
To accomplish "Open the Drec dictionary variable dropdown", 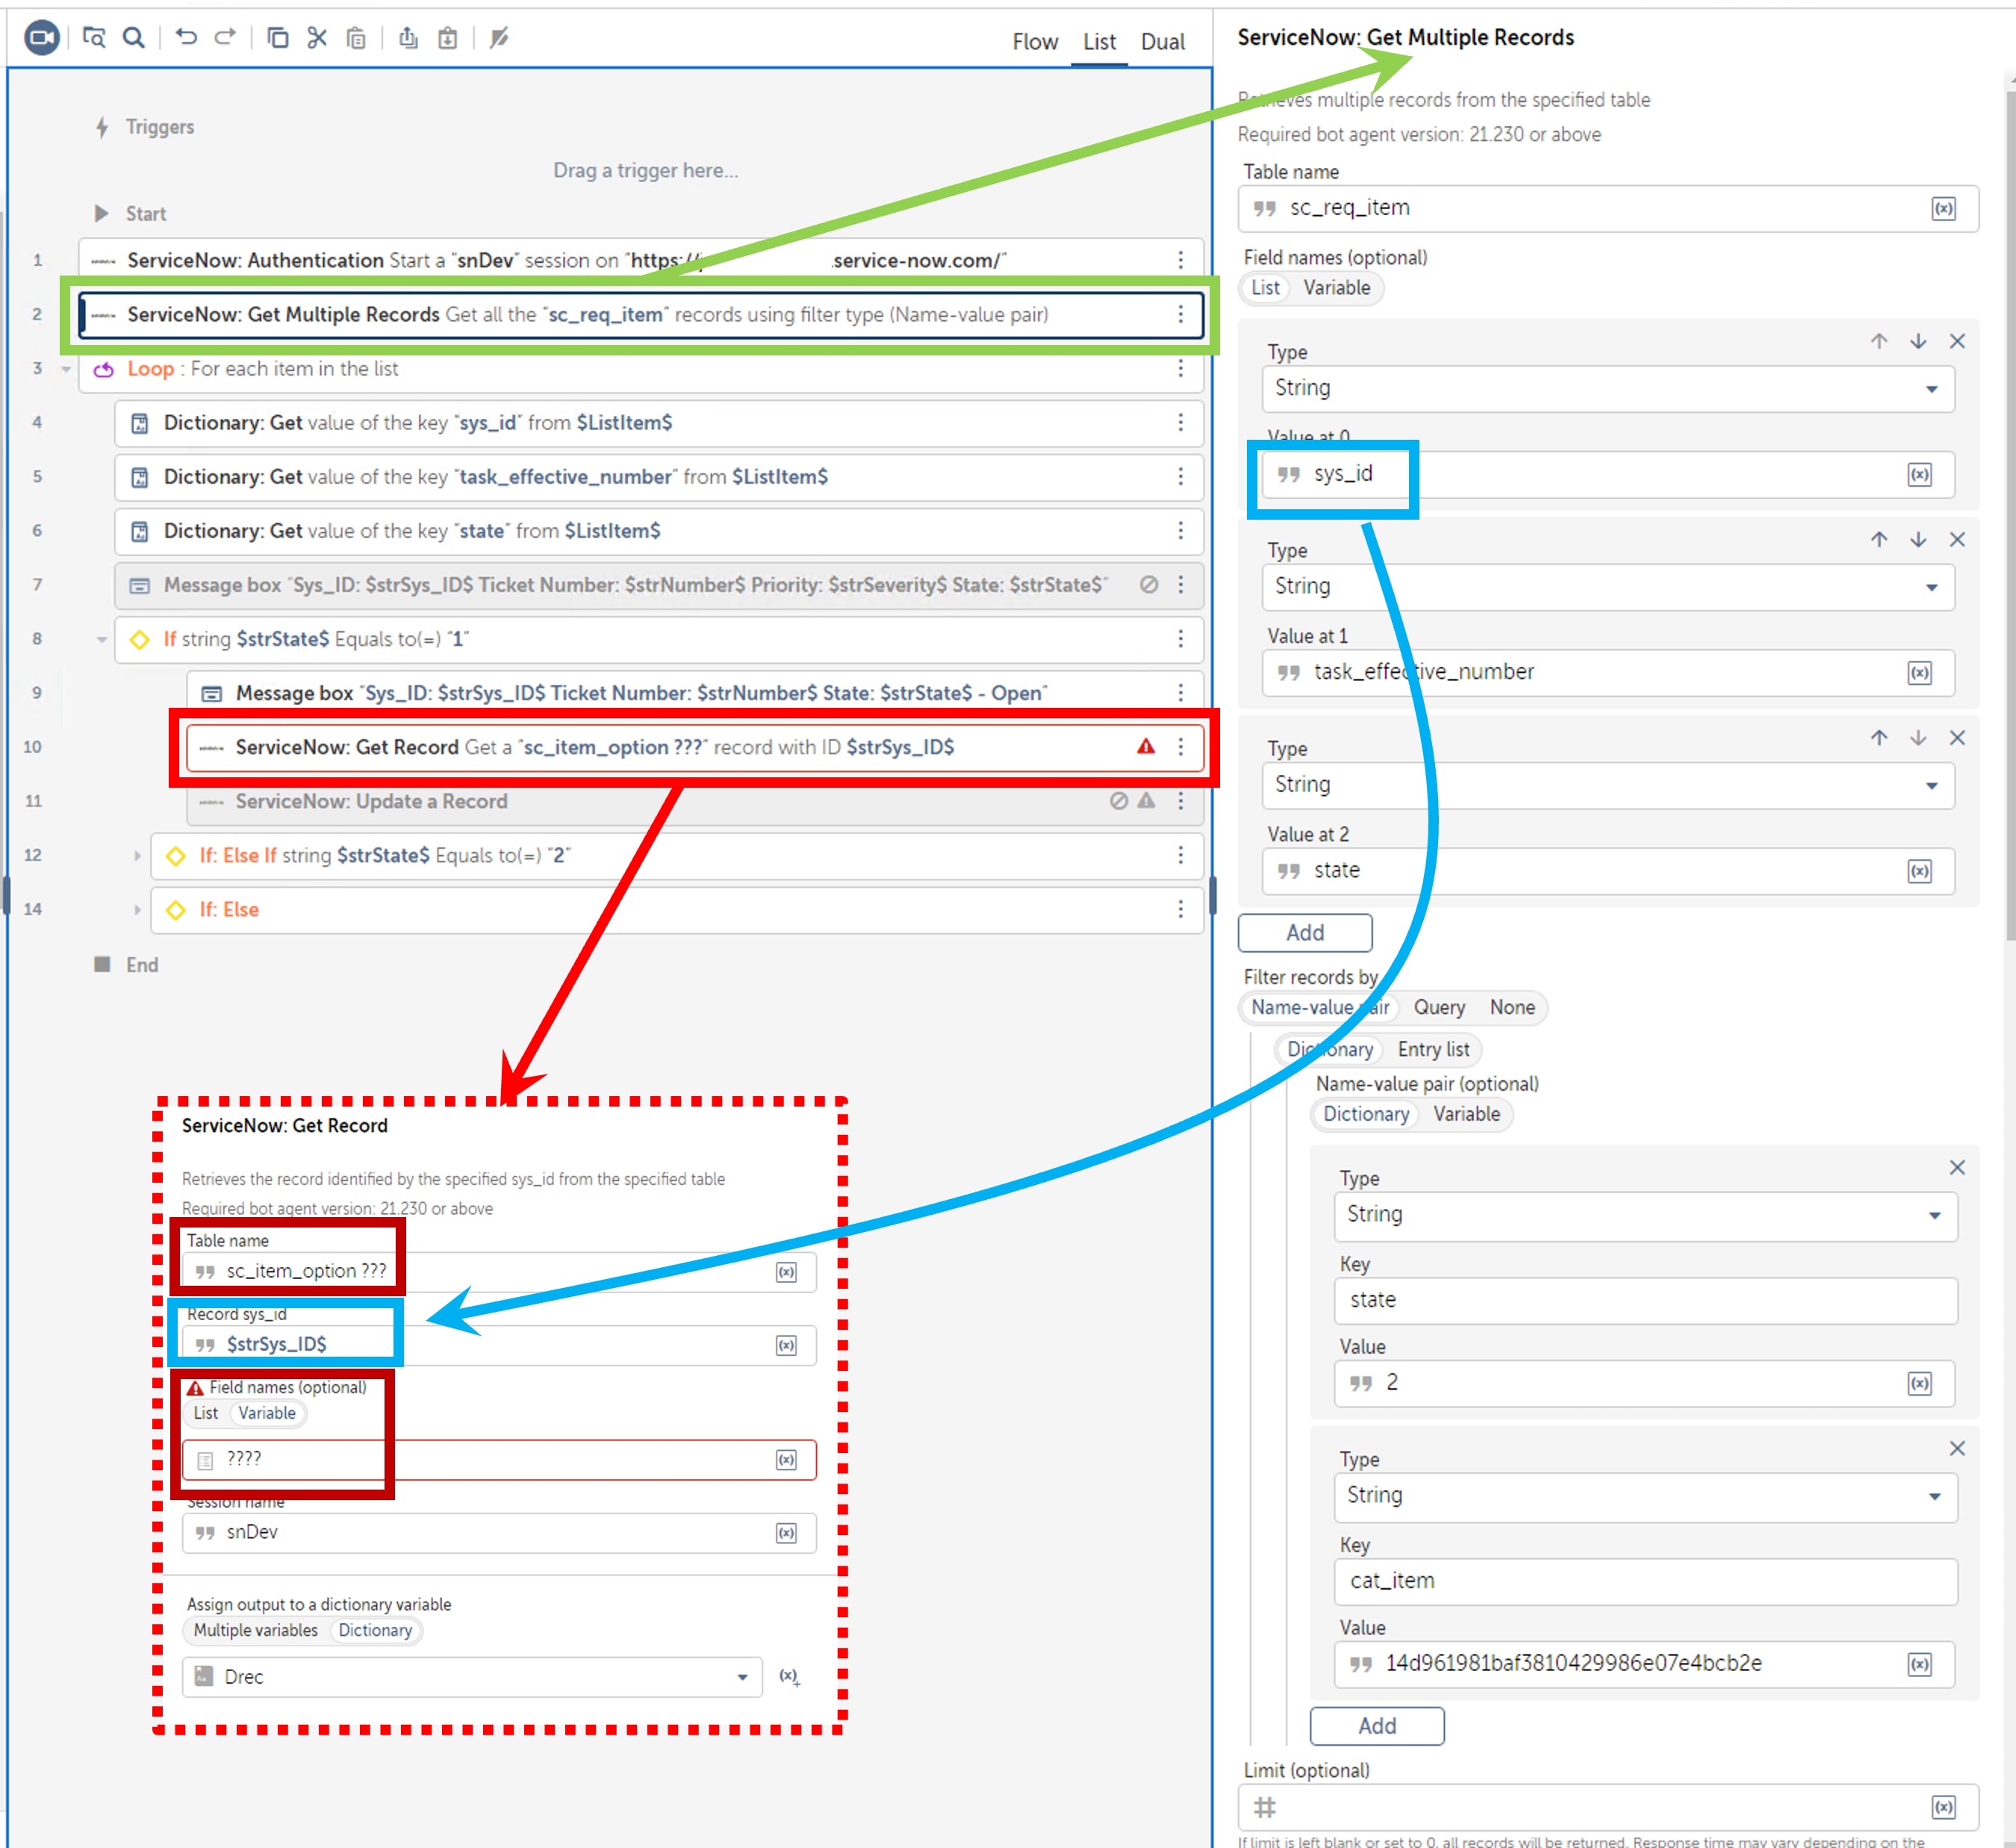I will point(741,1676).
